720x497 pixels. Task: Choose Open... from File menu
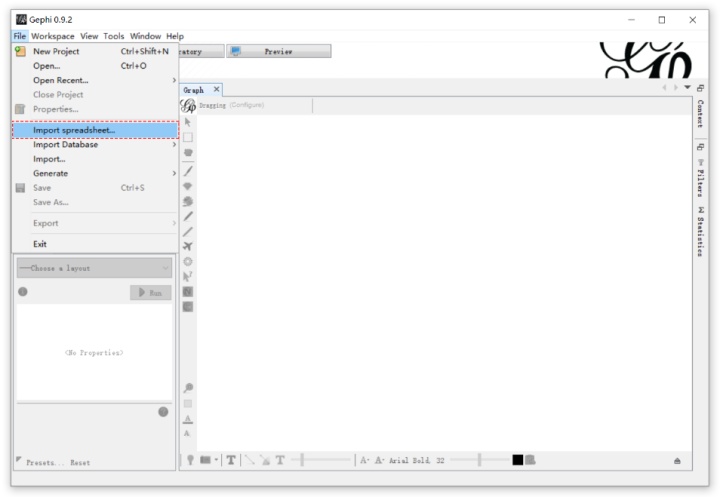95,66
